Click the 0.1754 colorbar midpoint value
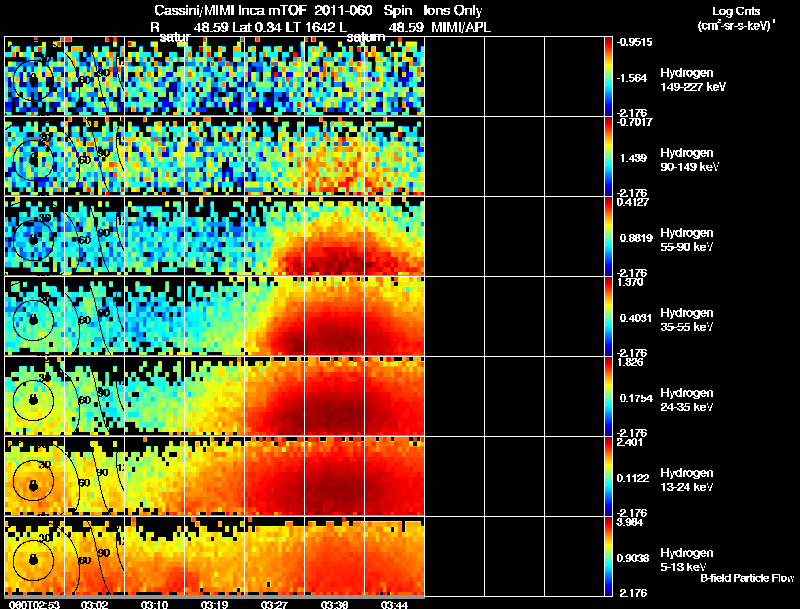Image resolution: width=800 pixels, height=609 pixels. coord(636,398)
